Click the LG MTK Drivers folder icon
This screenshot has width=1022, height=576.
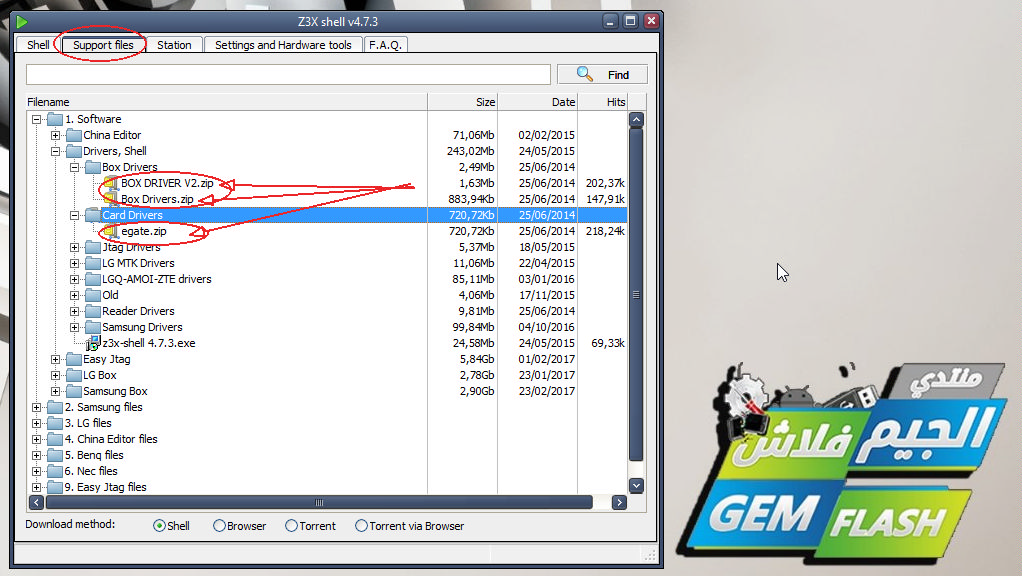[x=93, y=263]
